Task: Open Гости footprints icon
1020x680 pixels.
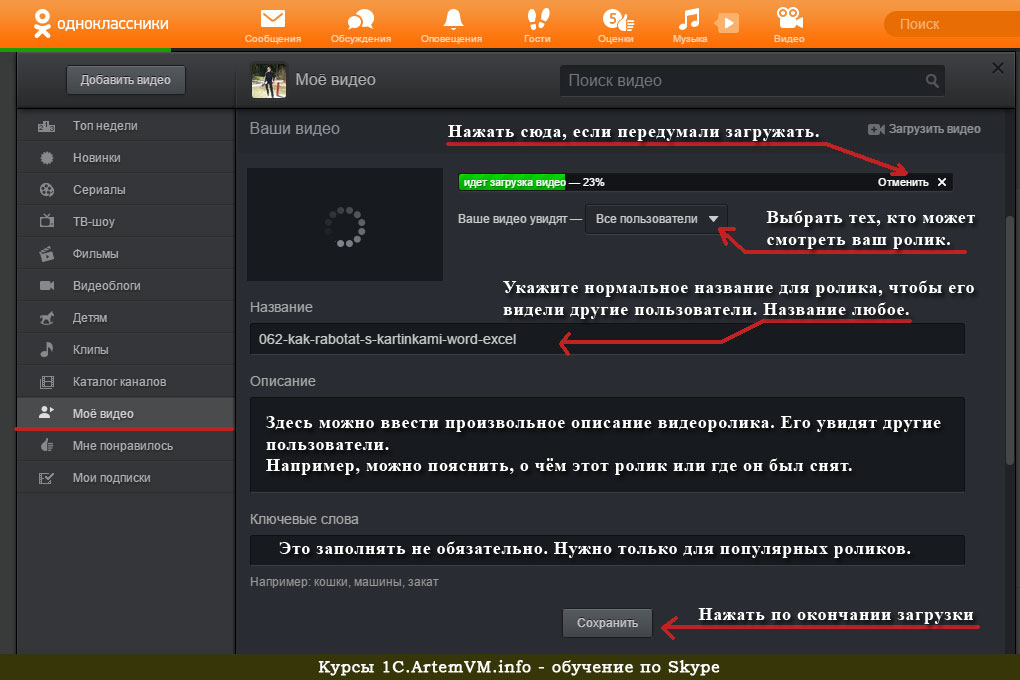Action: [537, 20]
